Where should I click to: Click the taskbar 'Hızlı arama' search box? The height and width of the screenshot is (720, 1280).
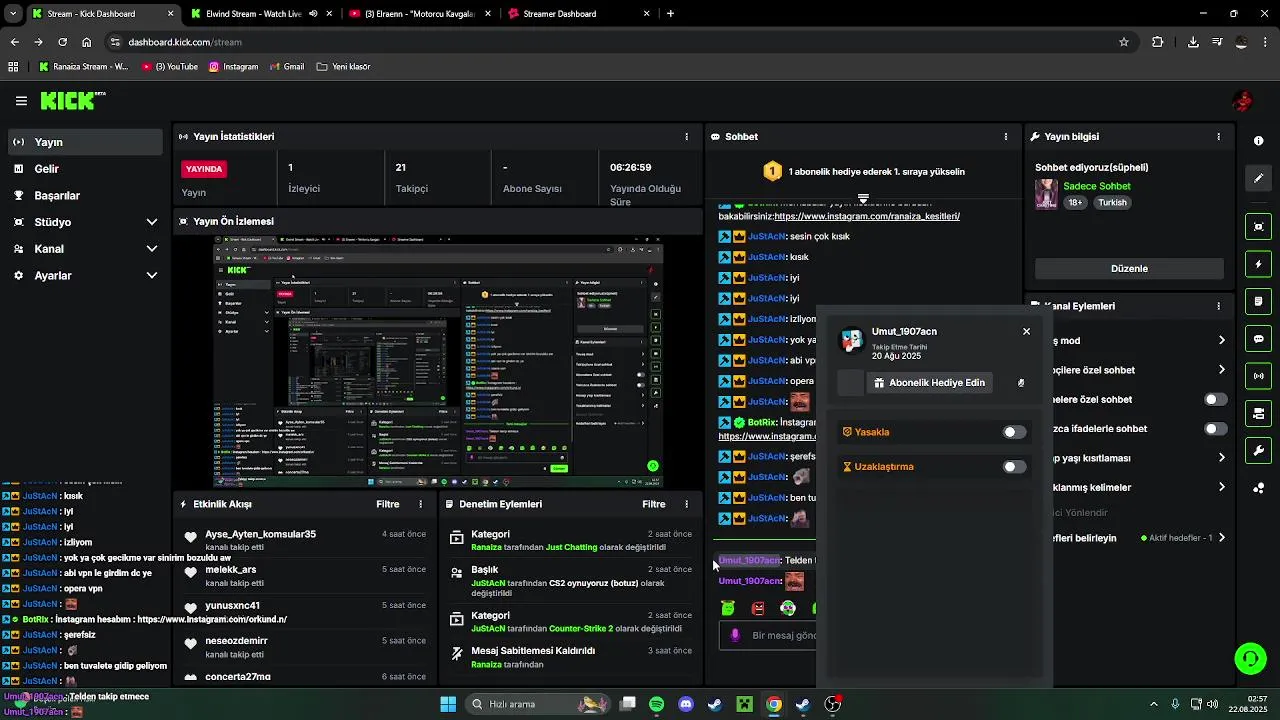coord(540,704)
